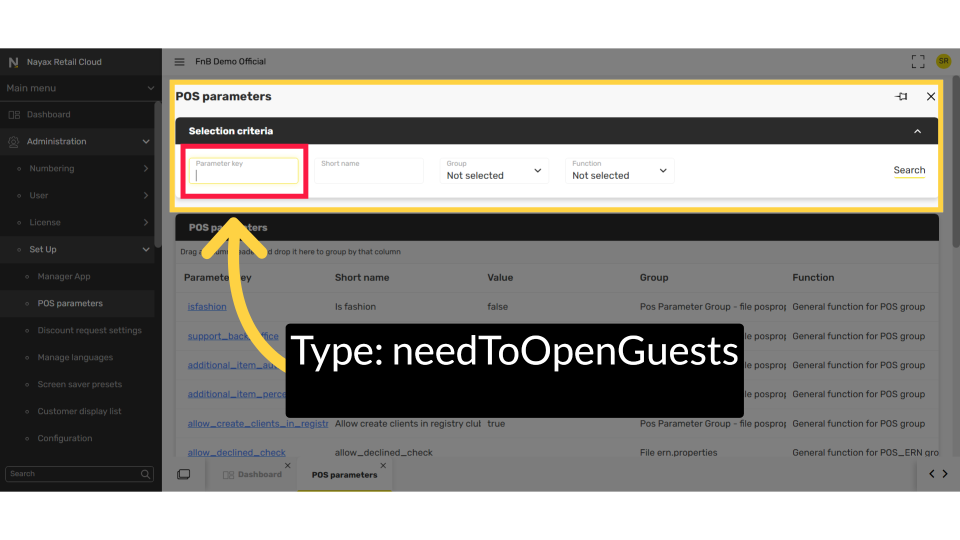Open the Group dropdown
Image resolution: width=960 pixels, height=540 pixels.
click(495, 171)
